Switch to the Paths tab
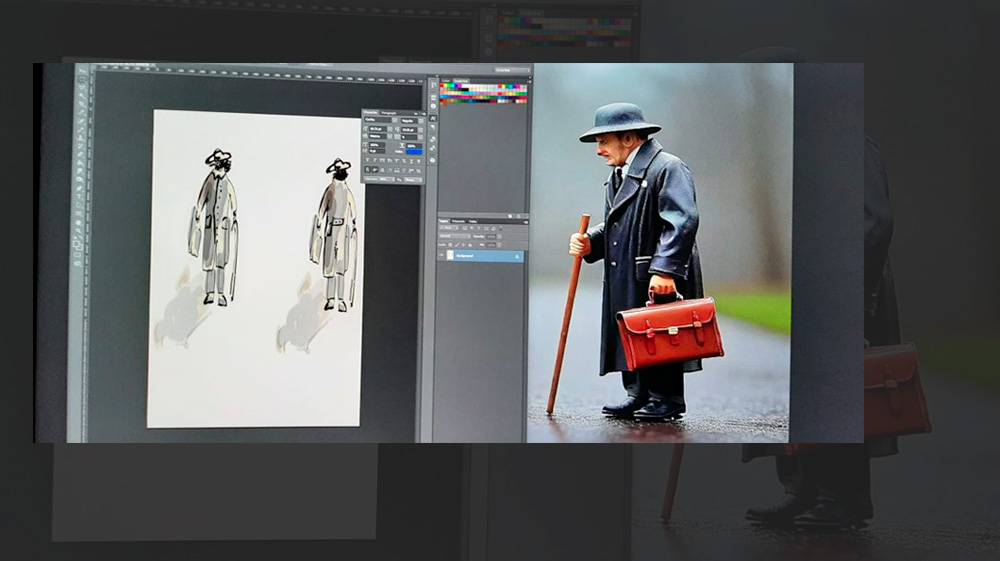1000x561 pixels. tap(472, 221)
